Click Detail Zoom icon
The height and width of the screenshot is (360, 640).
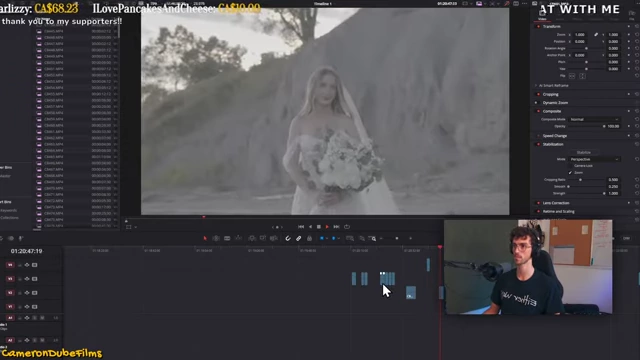(362, 238)
